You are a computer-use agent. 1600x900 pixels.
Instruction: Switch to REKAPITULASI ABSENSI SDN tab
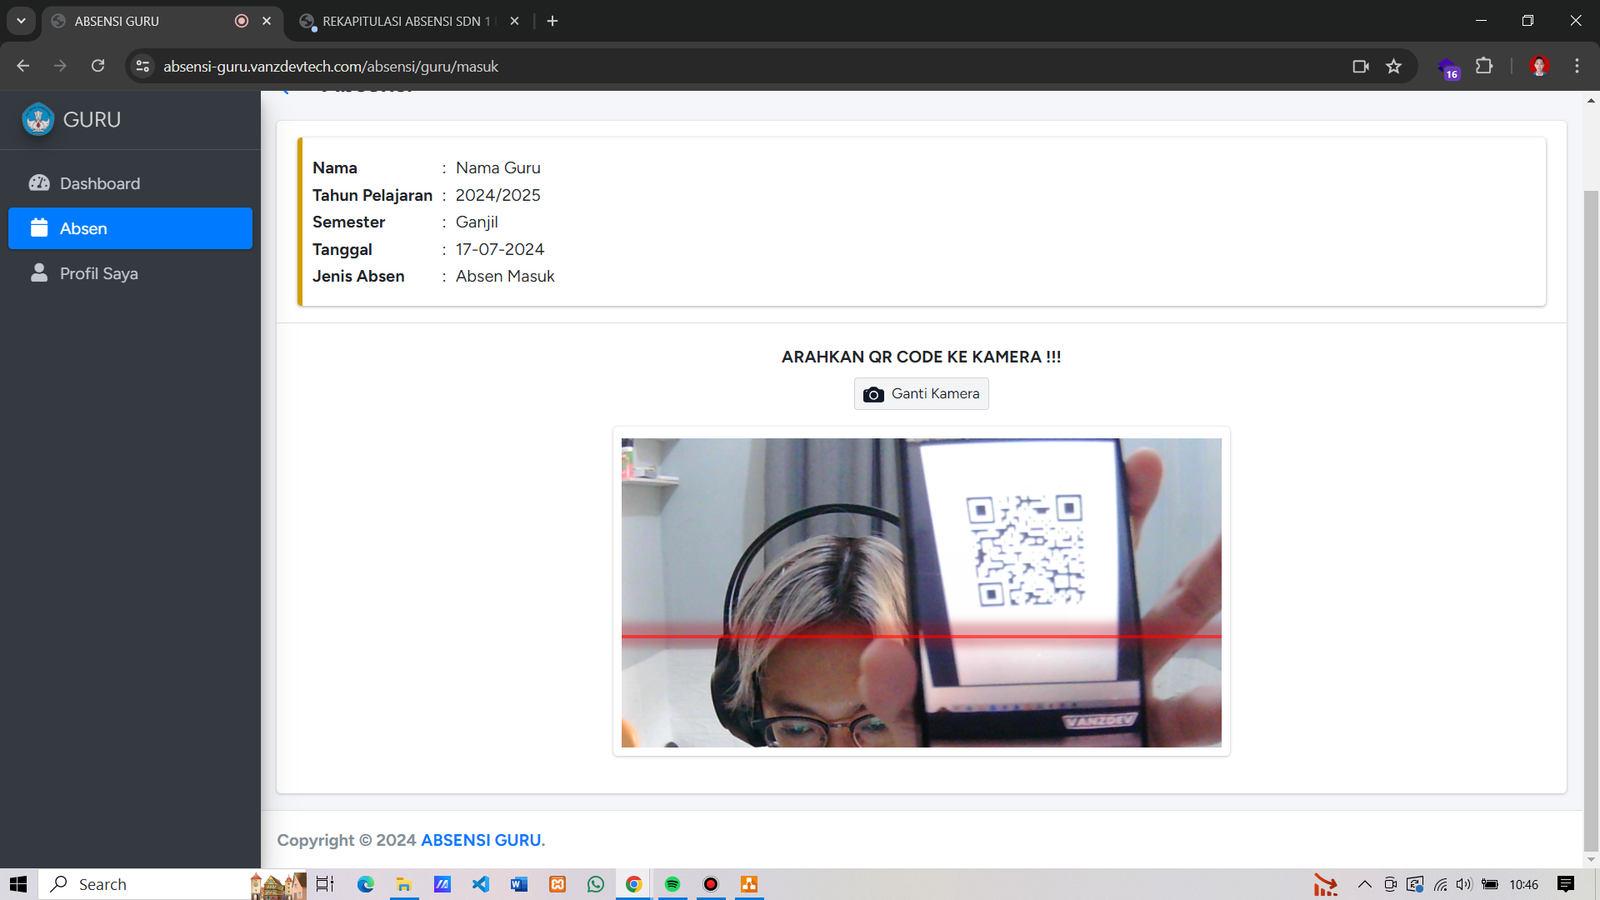(x=405, y=21)
